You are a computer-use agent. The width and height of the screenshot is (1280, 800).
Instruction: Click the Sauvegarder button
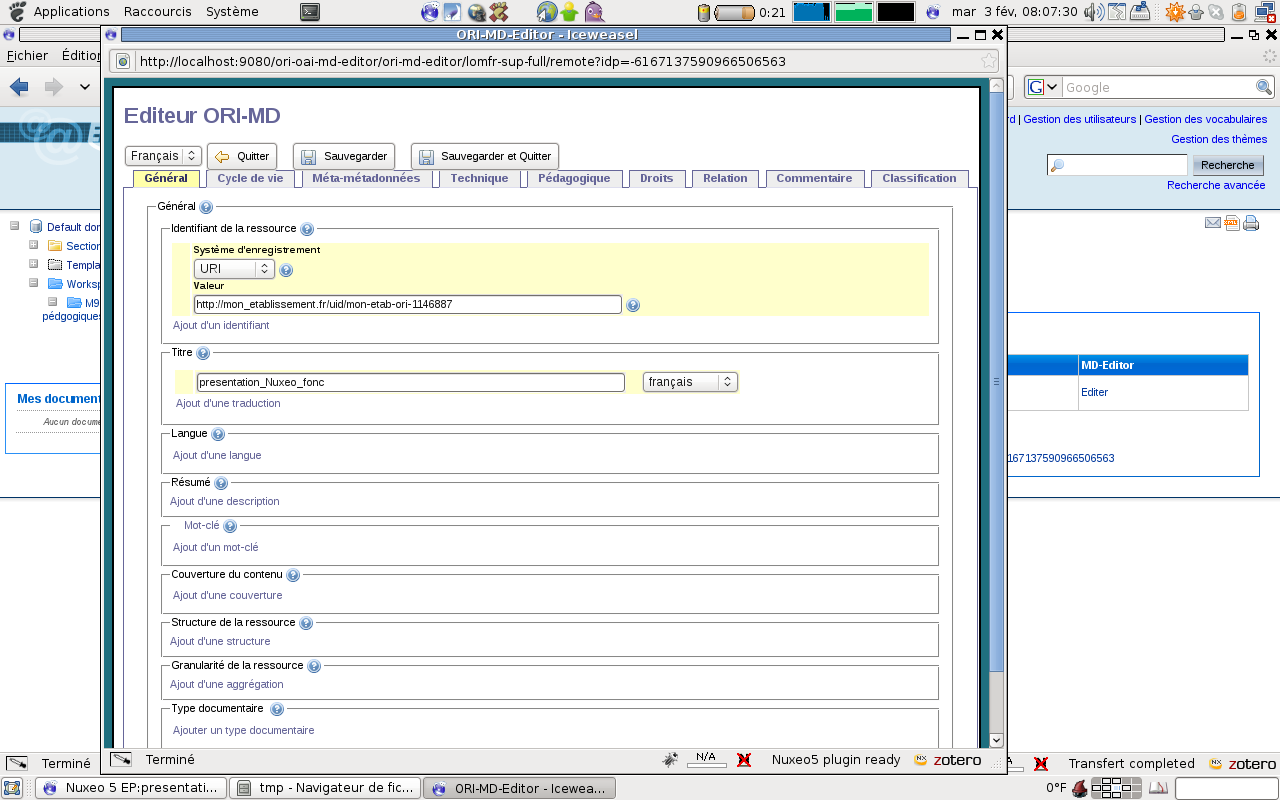pos(344,156)
